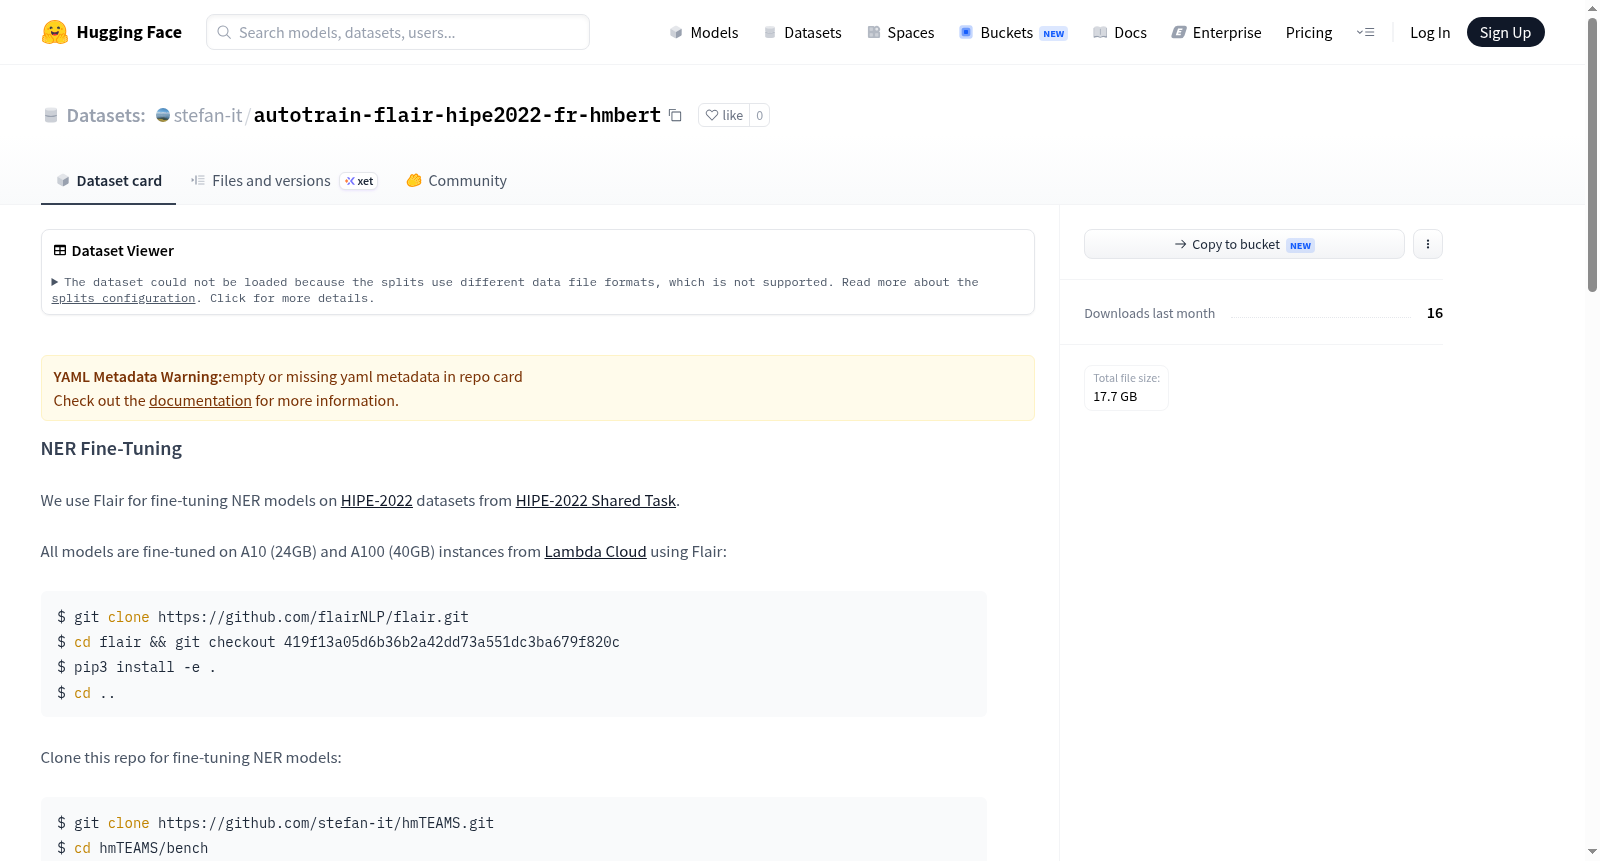Click the search magnifier icon
The height and width of the screenshot is (861, 1600).
coord(225,32)
